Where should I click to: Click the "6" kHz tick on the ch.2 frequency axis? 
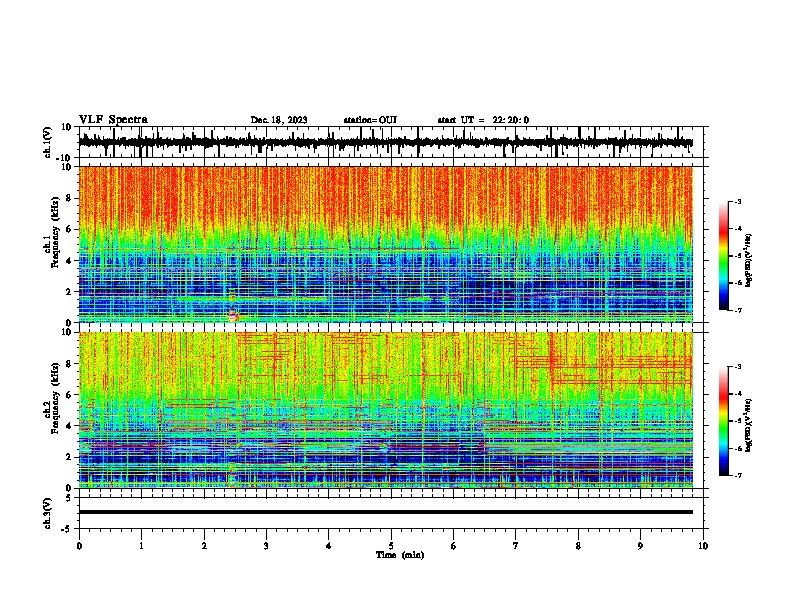coord(69,395)
